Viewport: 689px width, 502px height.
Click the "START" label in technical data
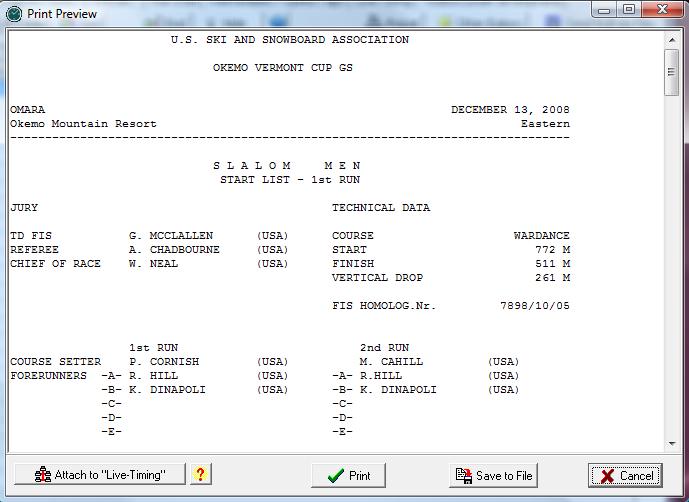pos(349,250)
